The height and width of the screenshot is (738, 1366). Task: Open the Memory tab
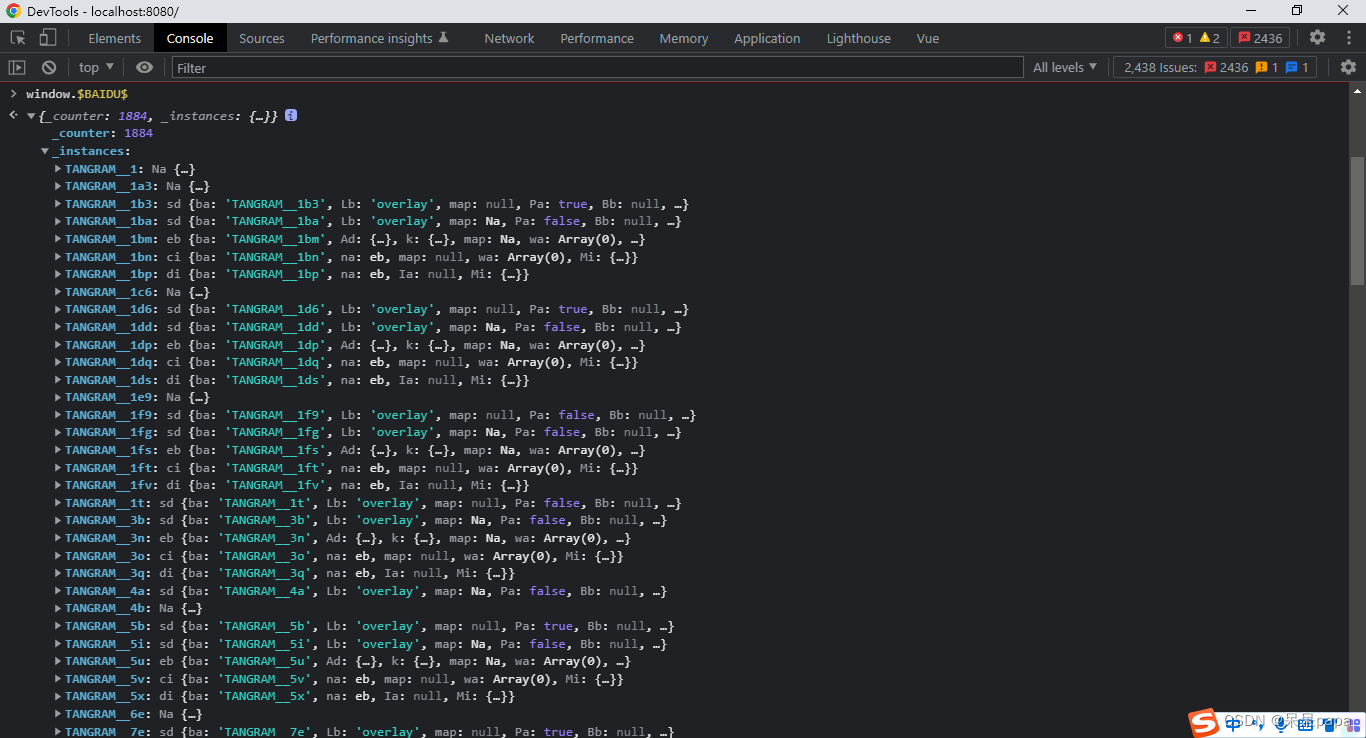684,38
